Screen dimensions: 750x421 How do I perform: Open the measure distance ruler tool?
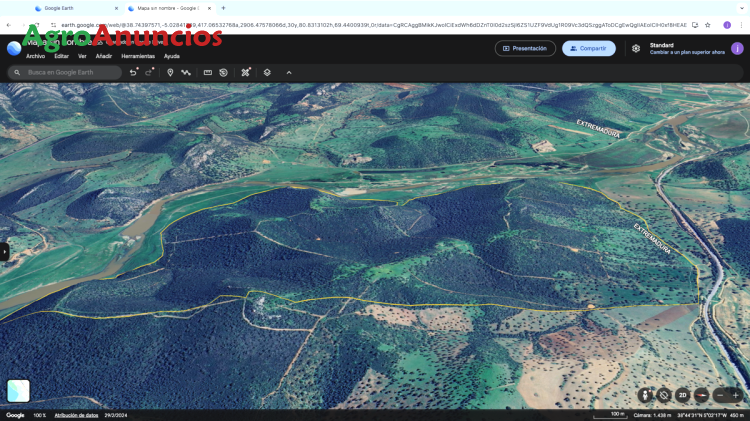click(x=208, y=72)
